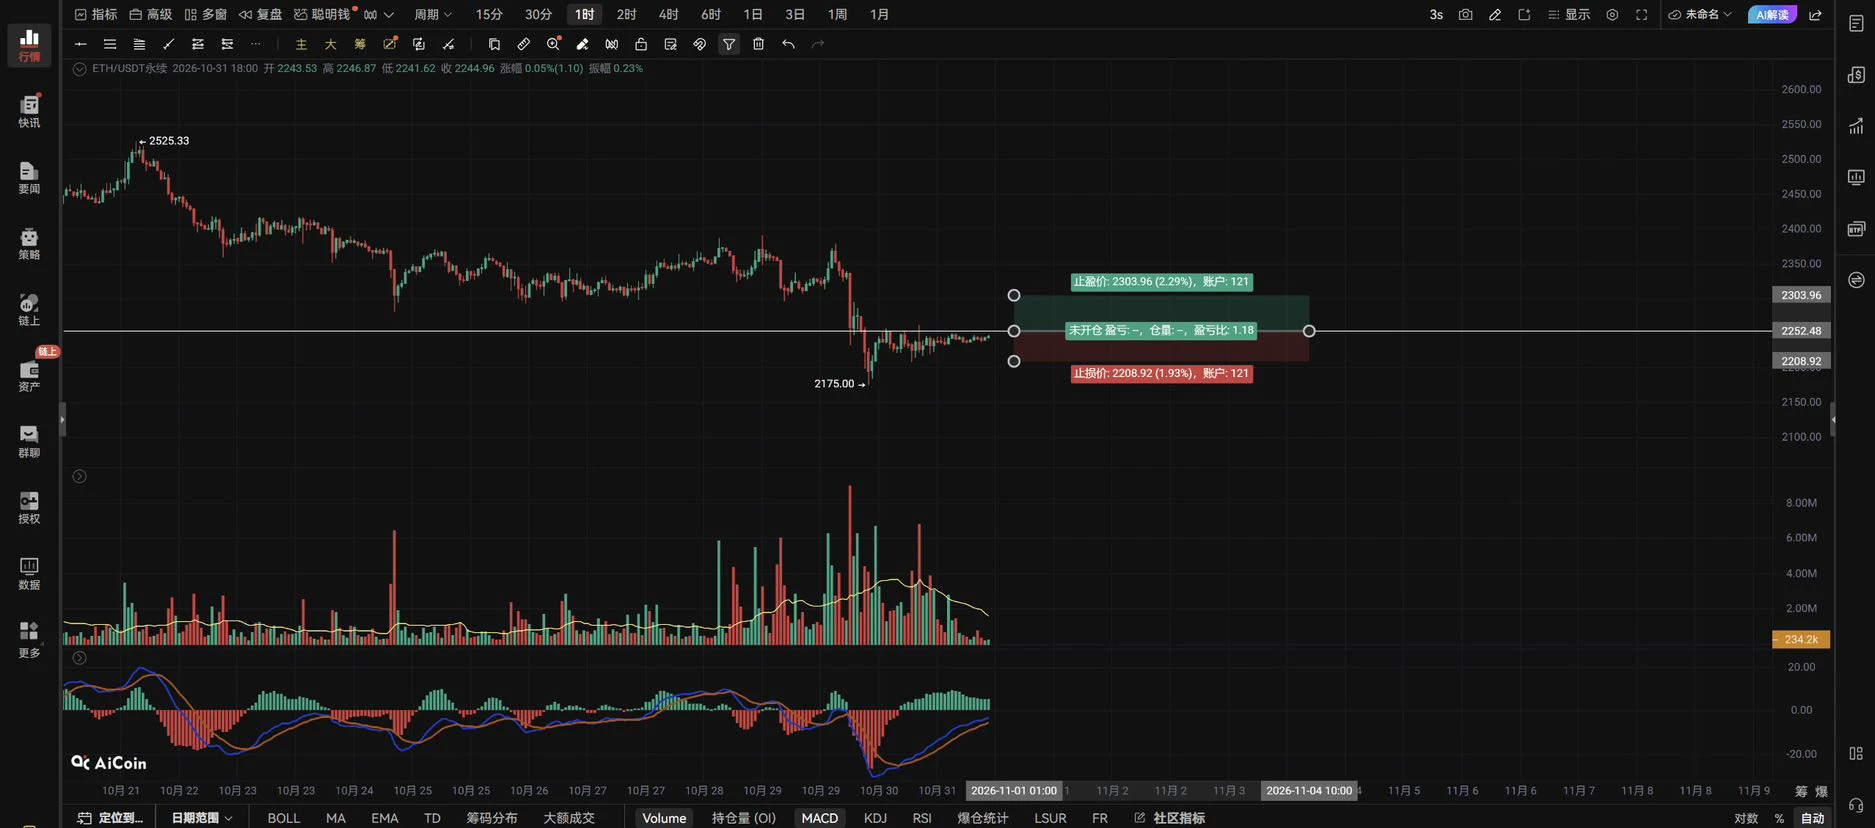Click the trash delete drawings icon
1875x828 pixels.
[758, 44]
